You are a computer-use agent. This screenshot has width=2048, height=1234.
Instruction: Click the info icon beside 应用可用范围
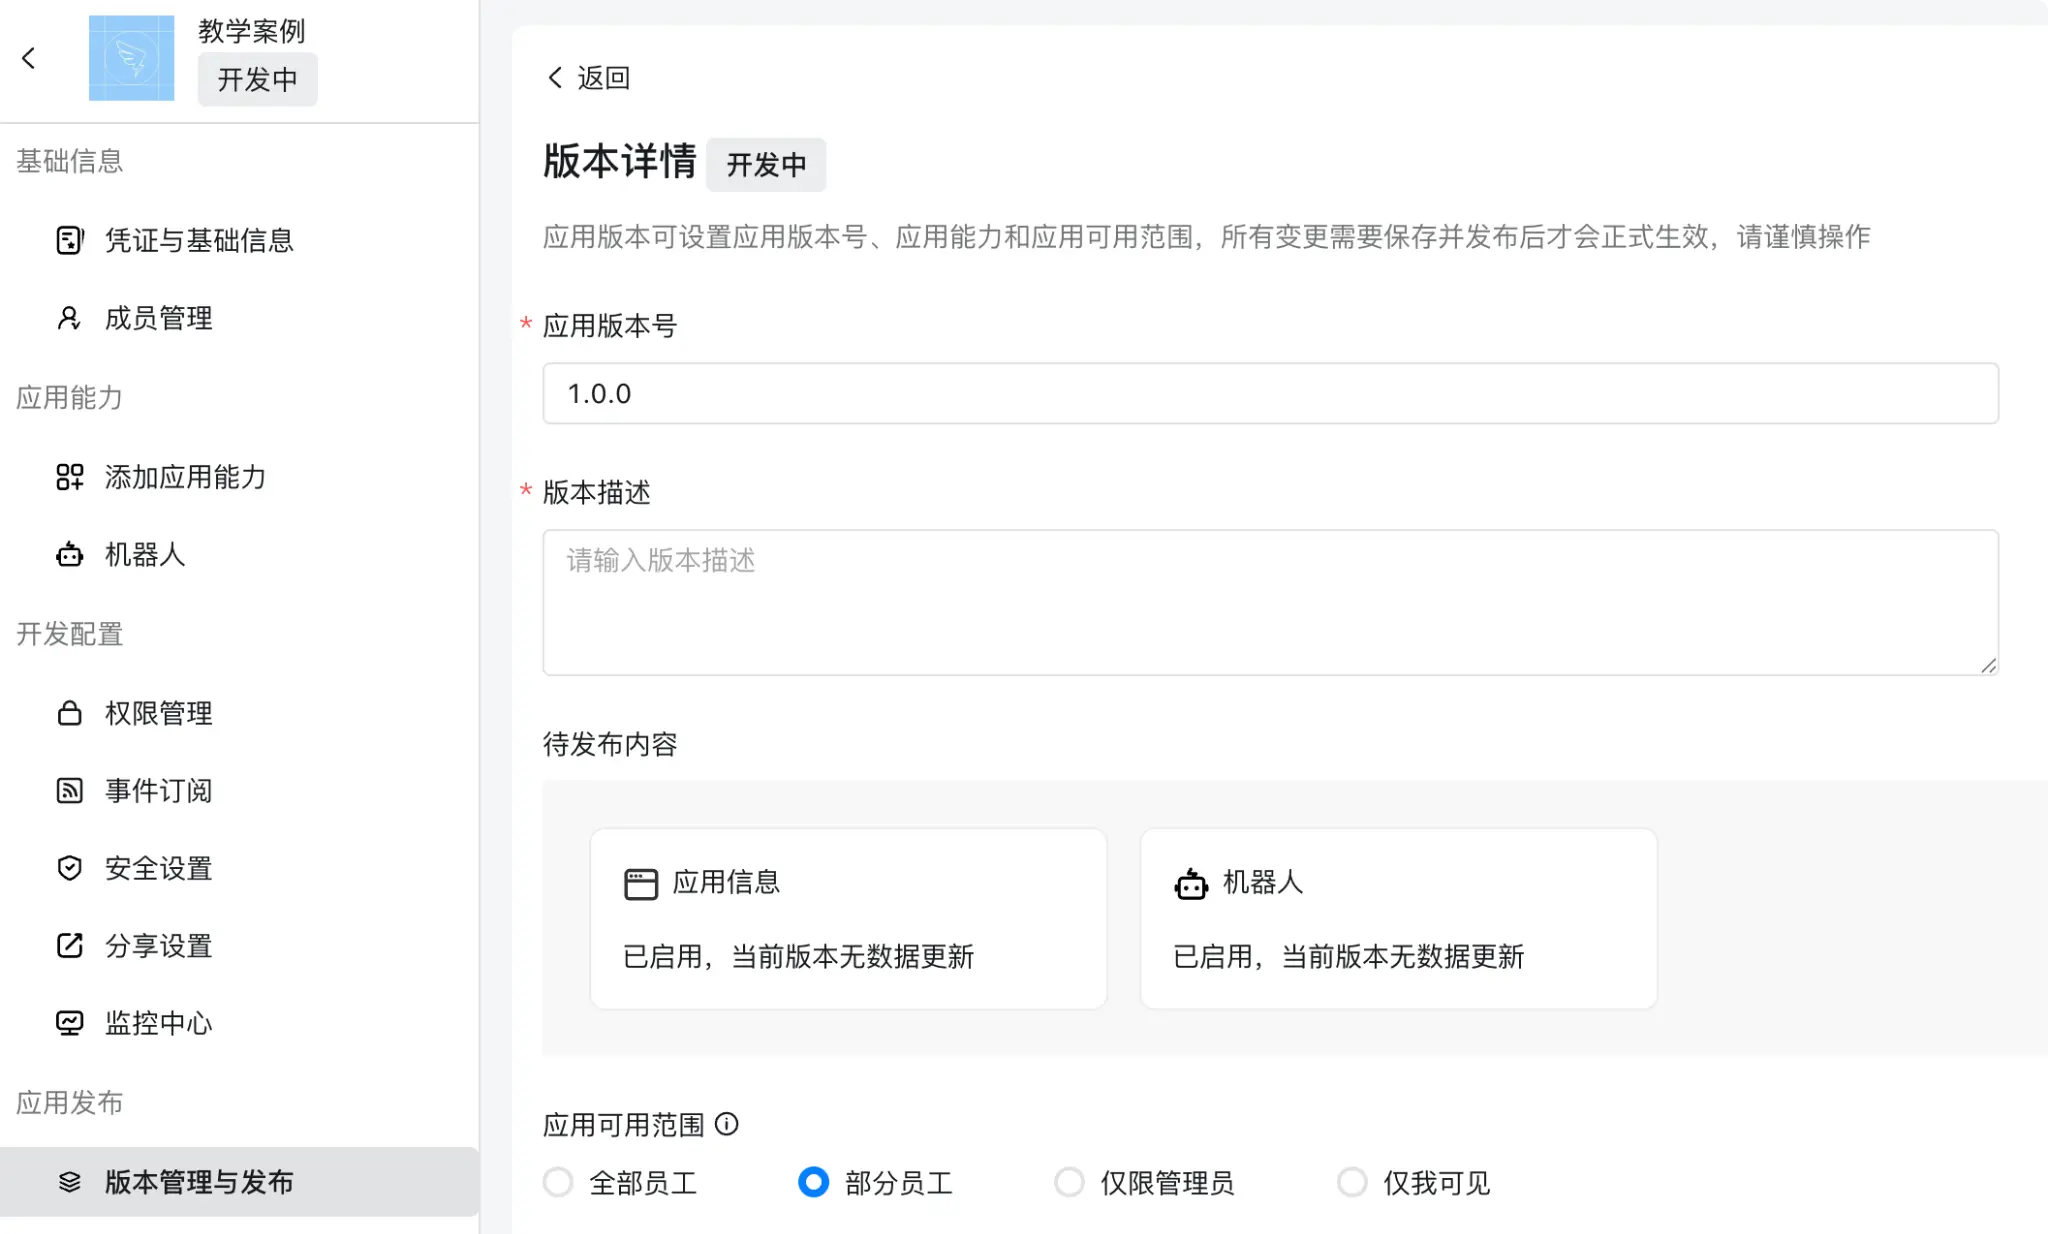(x=727, y=1124)
